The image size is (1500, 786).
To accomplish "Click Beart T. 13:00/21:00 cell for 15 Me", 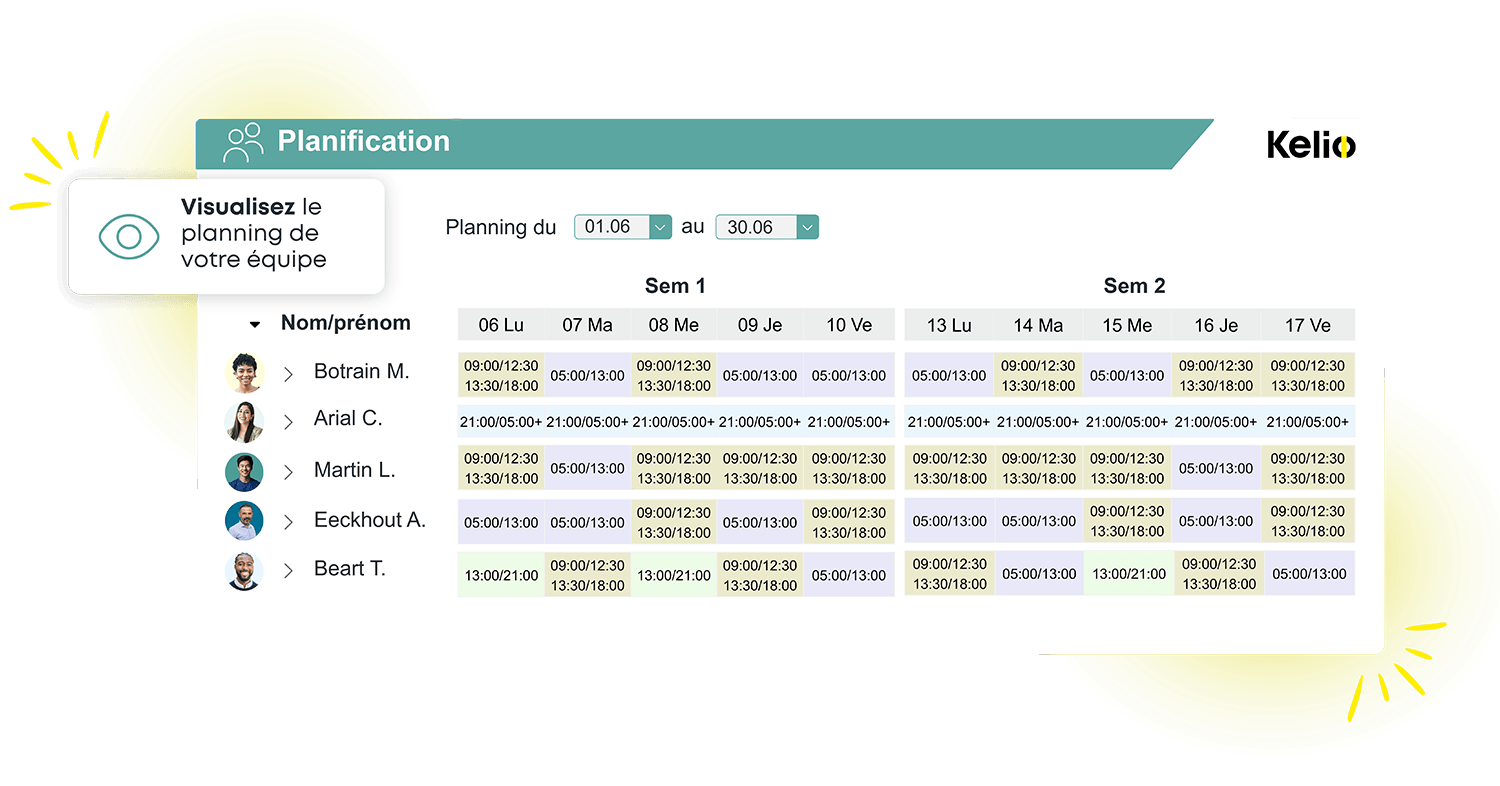I will [x=1128, y=574].
